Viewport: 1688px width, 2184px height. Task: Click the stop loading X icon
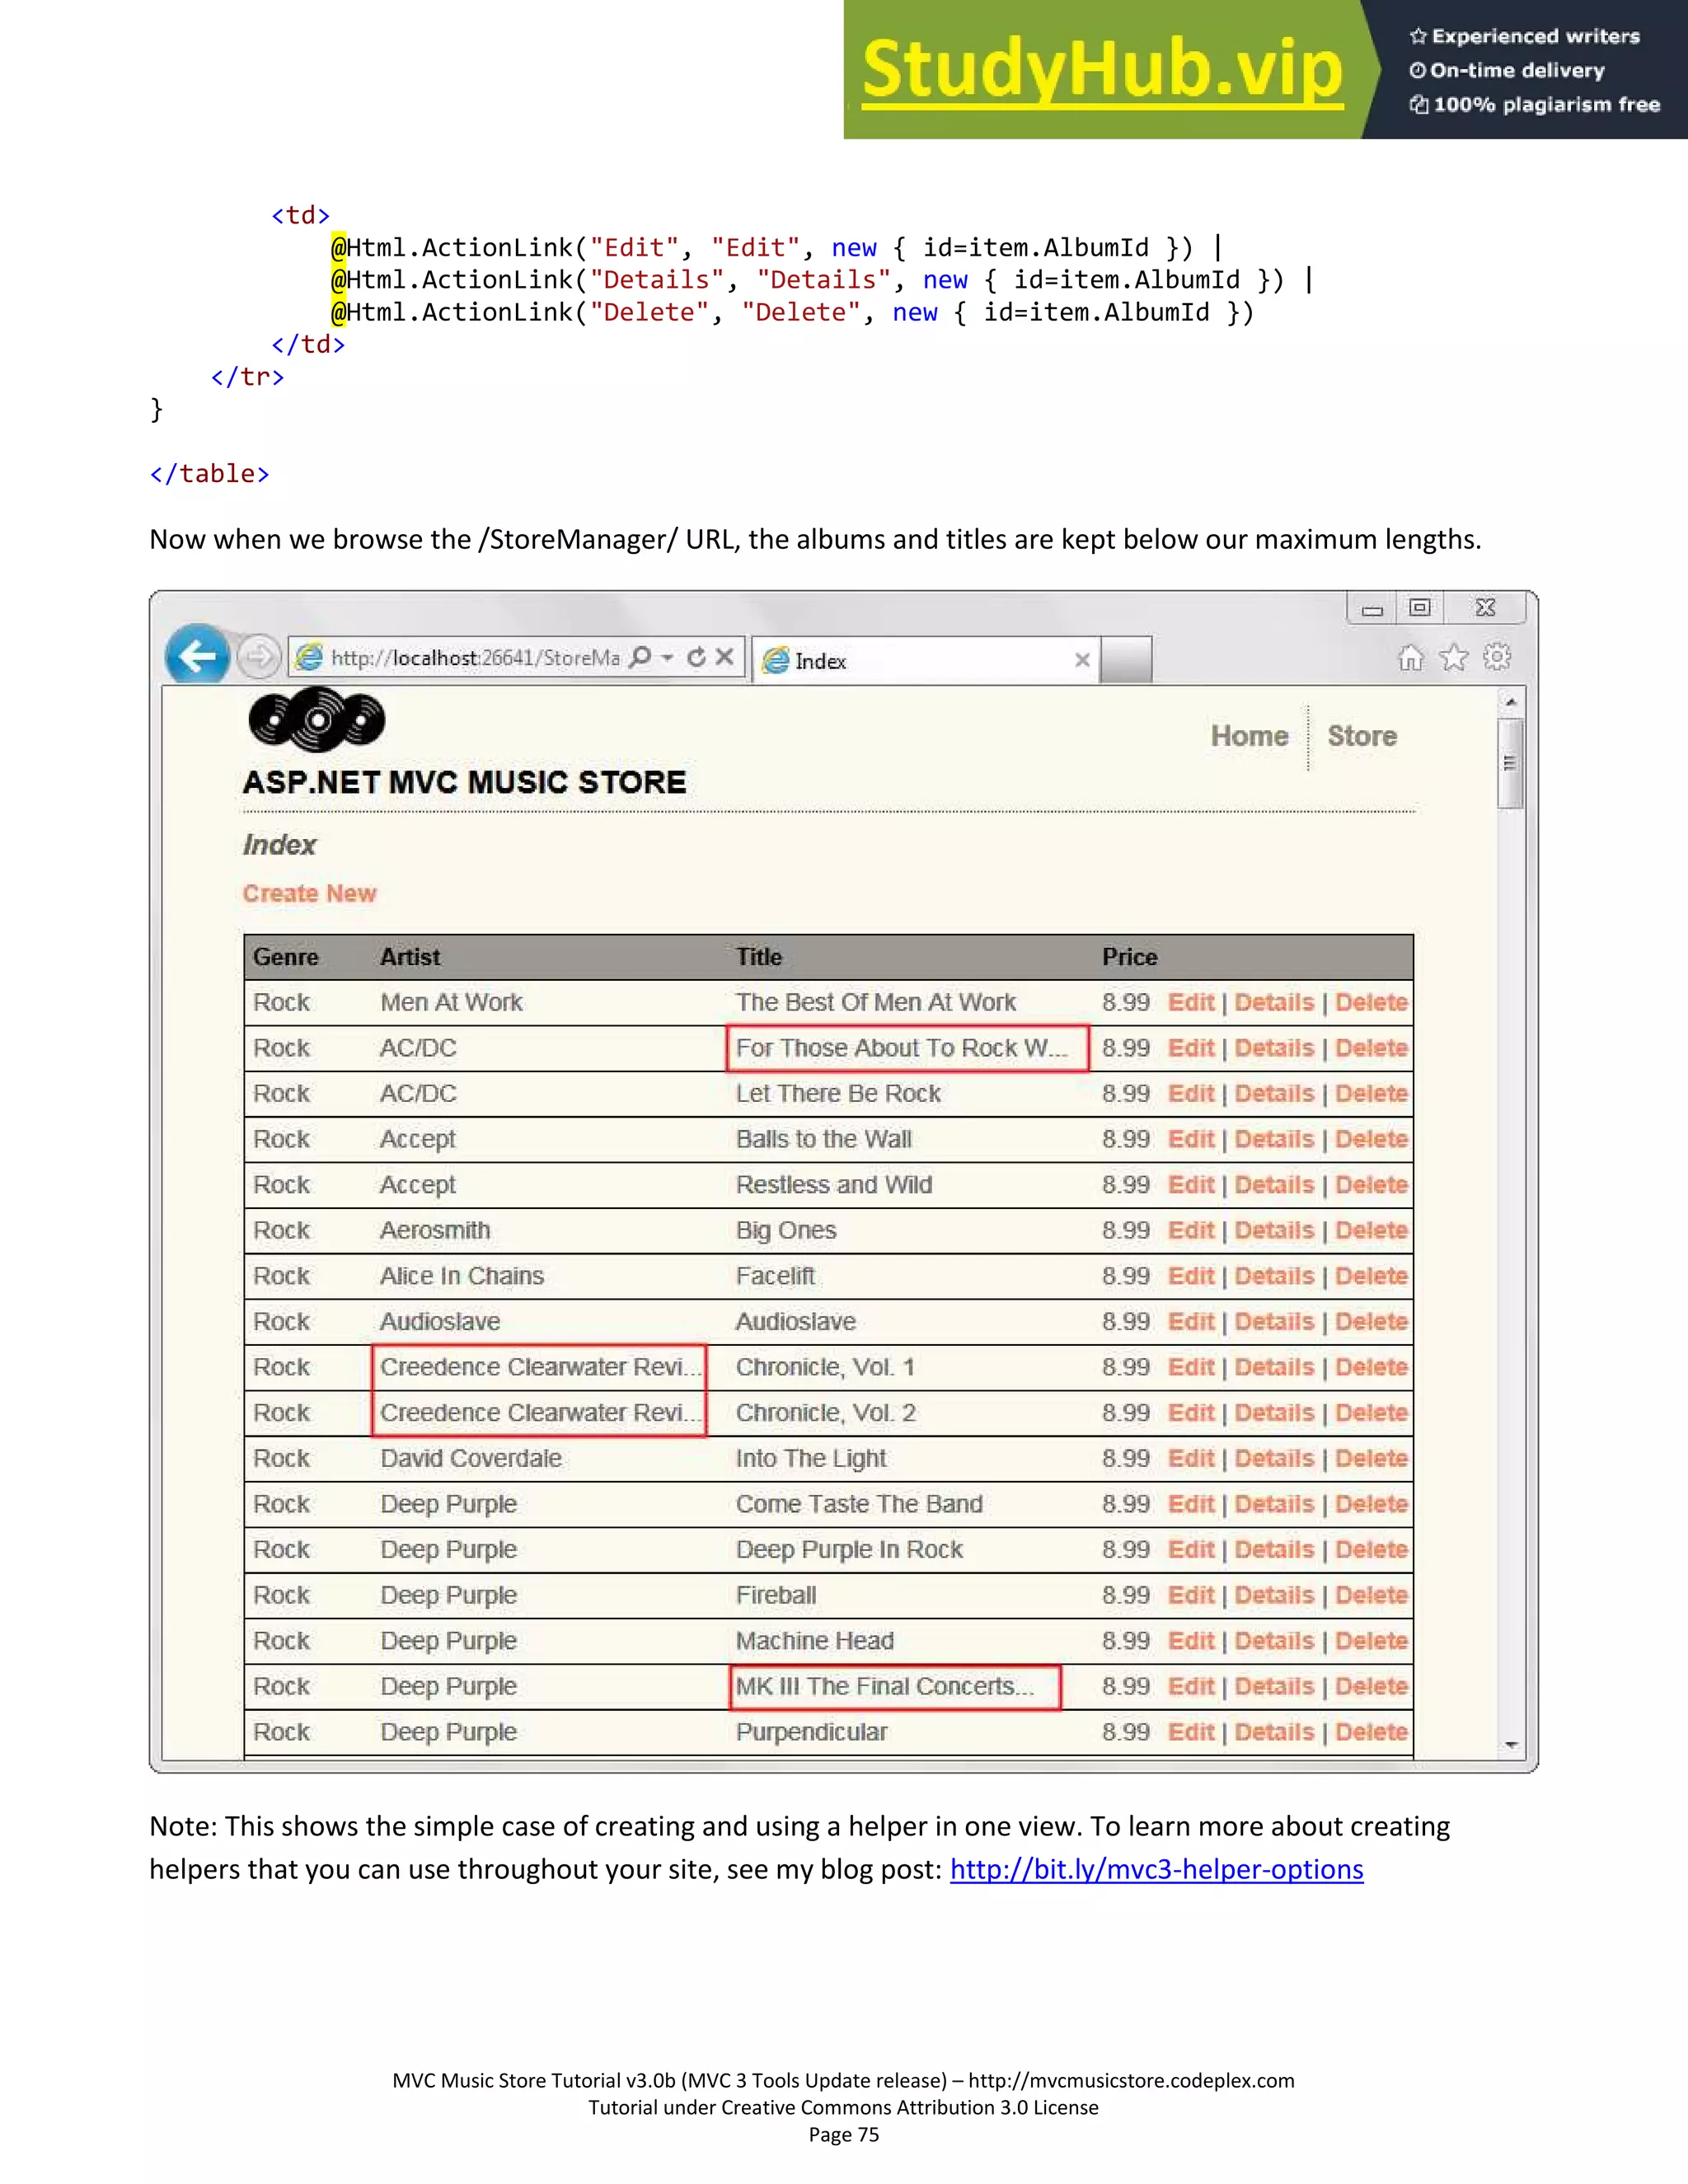pos(725,657)
